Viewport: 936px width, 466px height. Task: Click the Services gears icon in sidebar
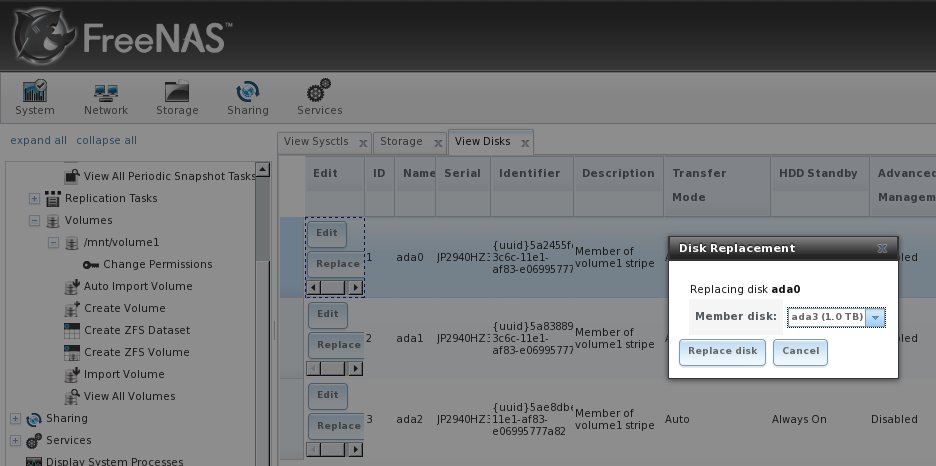pyautogui.click(x=34, y=440)
